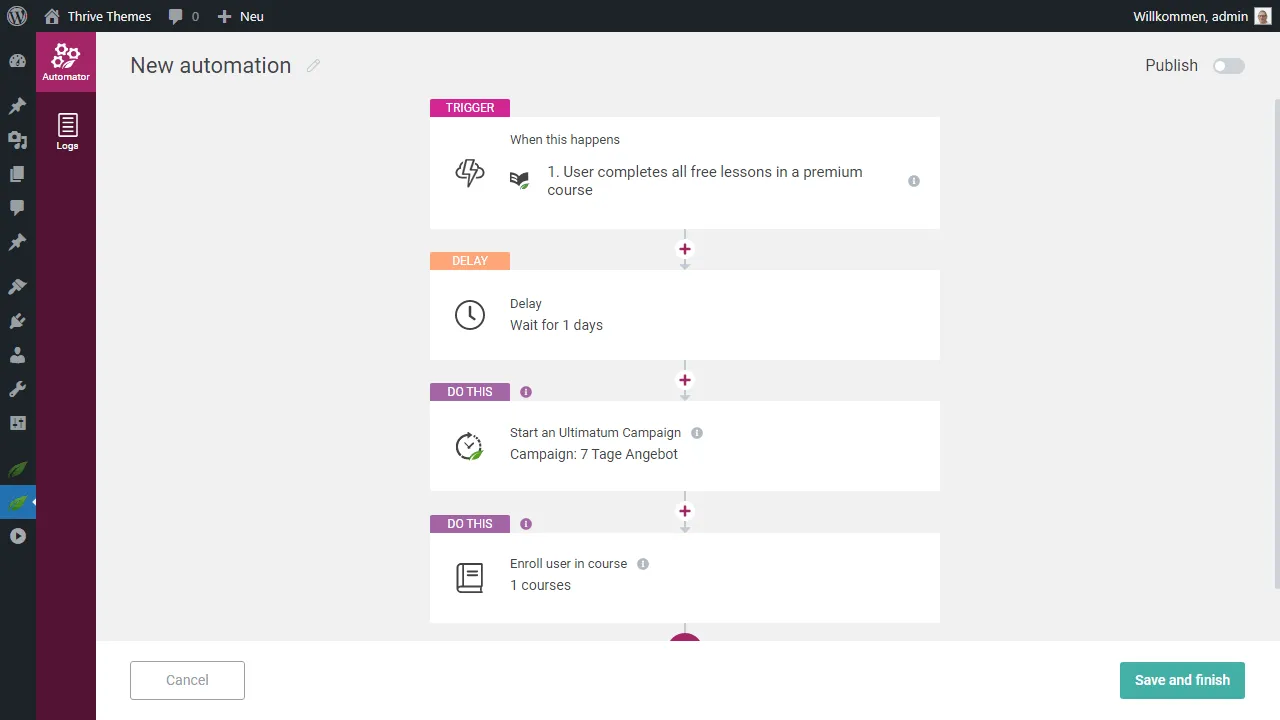Switch to the Logs tab

point(67,131)
